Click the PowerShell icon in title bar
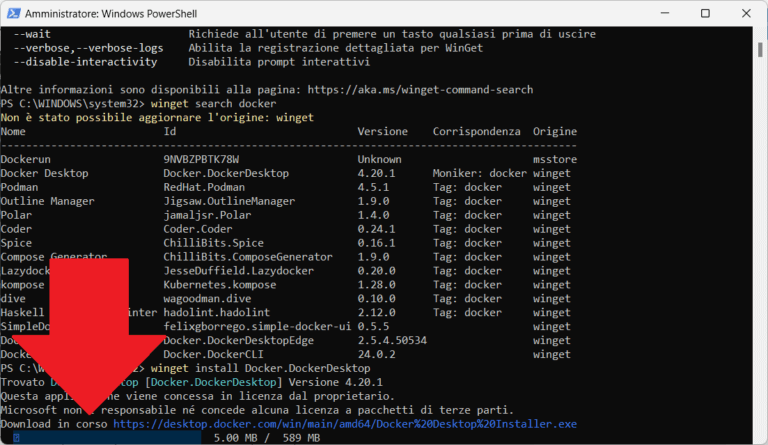 point(13,13)
